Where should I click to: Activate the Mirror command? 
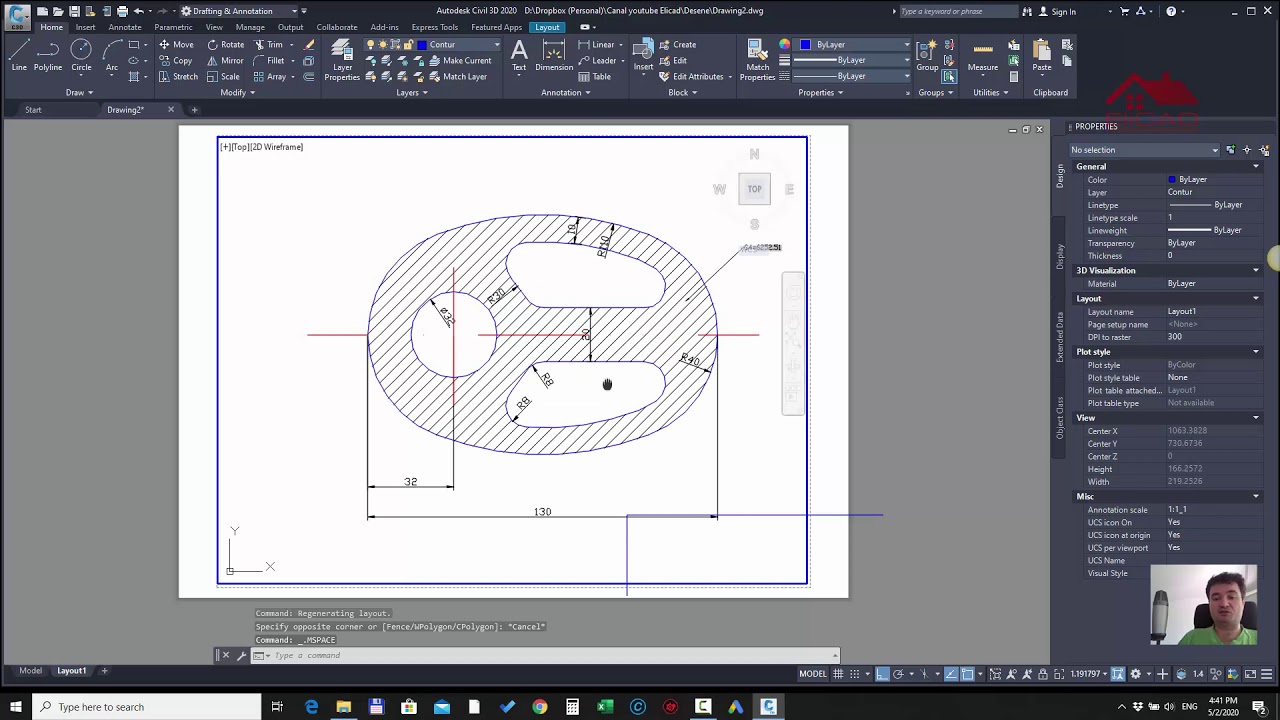coord(225,61)
